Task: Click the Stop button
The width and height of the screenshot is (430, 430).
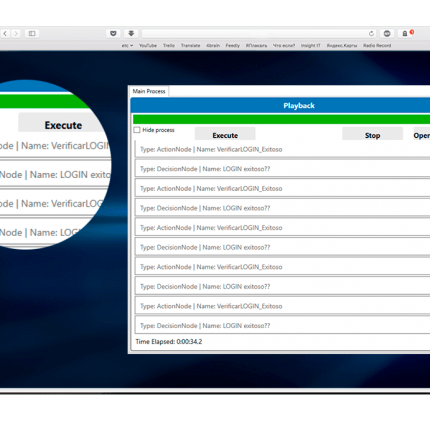Action: coord(372,135)
